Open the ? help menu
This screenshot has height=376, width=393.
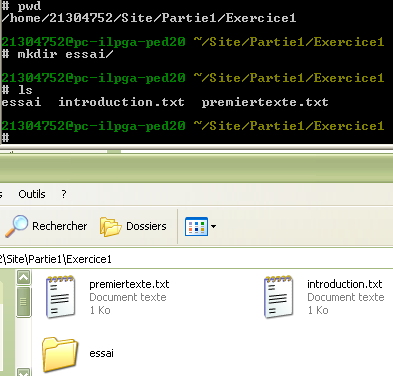64,194
